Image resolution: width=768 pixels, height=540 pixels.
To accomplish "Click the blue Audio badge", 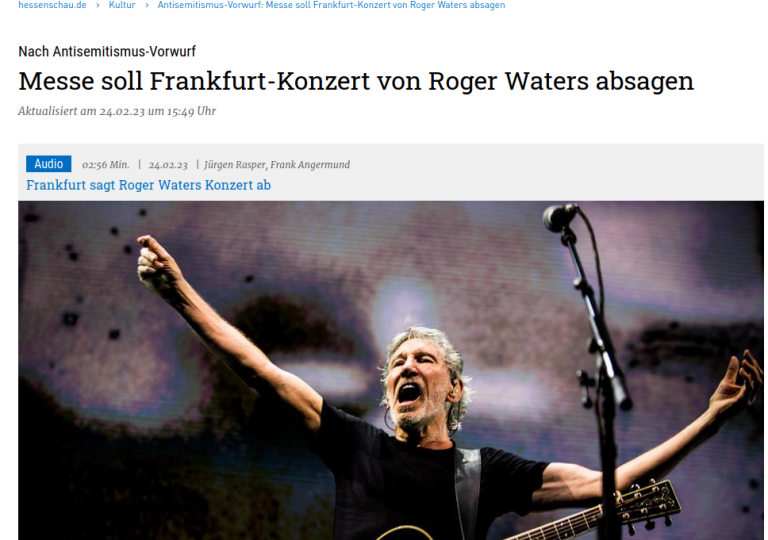I will tap(48, 164).
